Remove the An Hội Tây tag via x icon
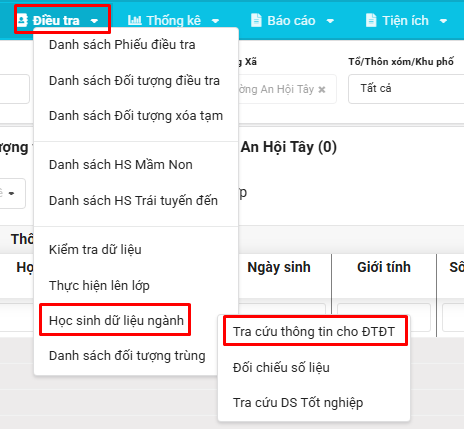 (322, 89)
